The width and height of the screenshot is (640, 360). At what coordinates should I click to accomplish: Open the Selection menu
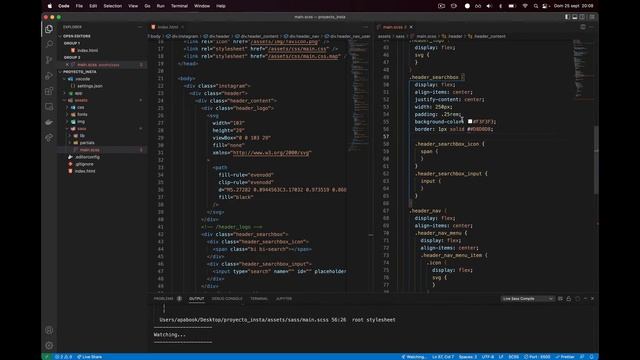coord(113,6)
